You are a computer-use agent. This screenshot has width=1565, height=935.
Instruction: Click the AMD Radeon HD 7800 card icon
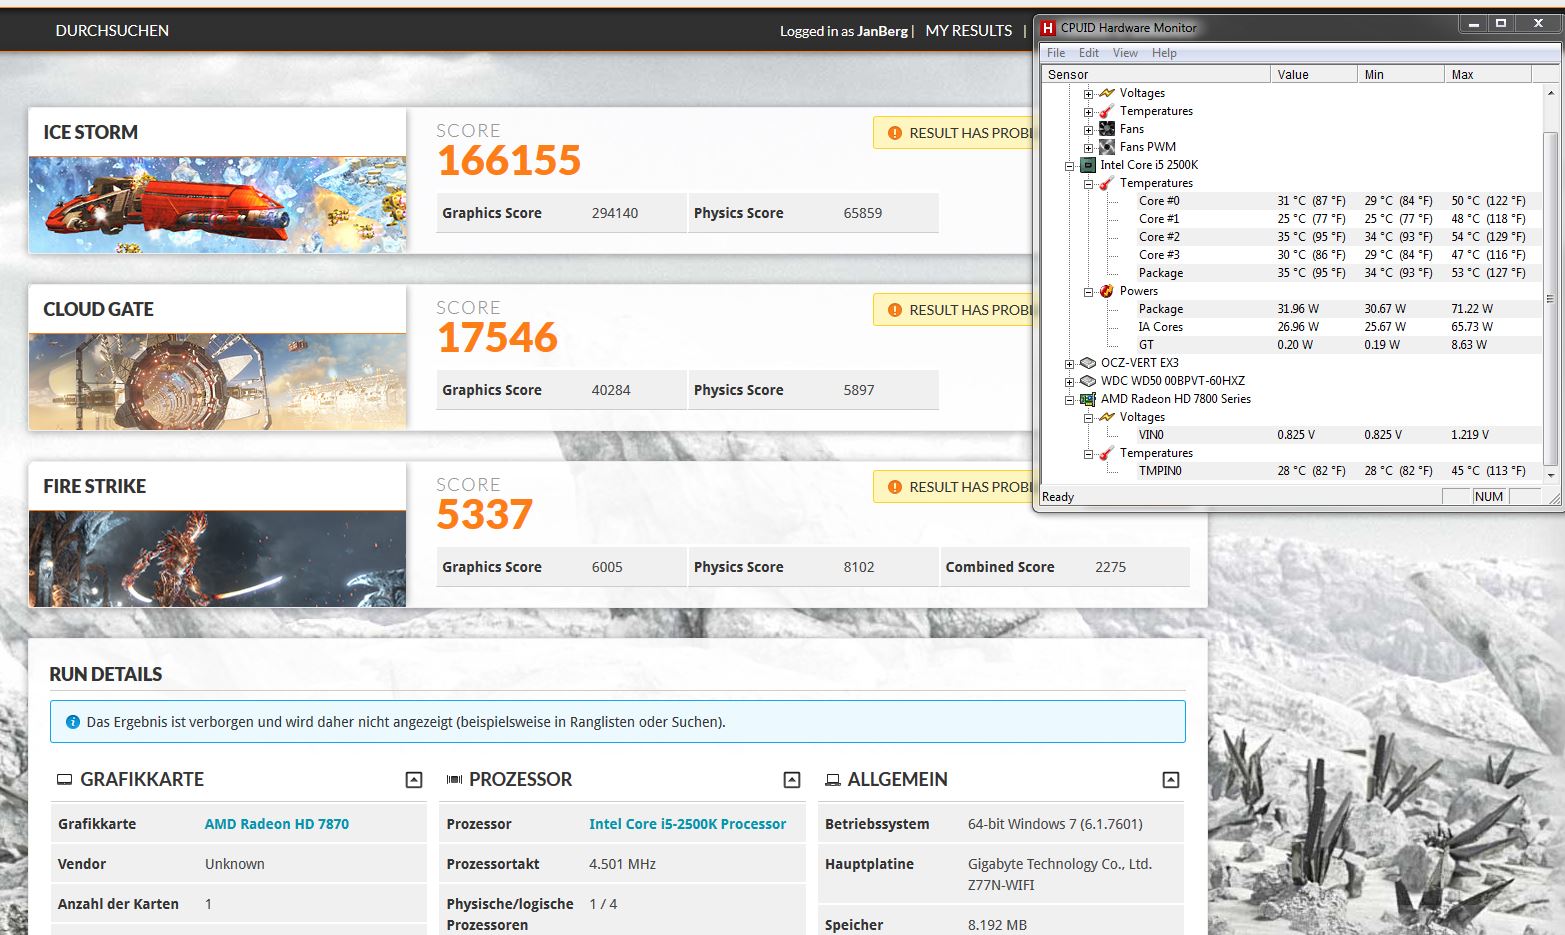pyautogui.click(x=1087, y=399)
